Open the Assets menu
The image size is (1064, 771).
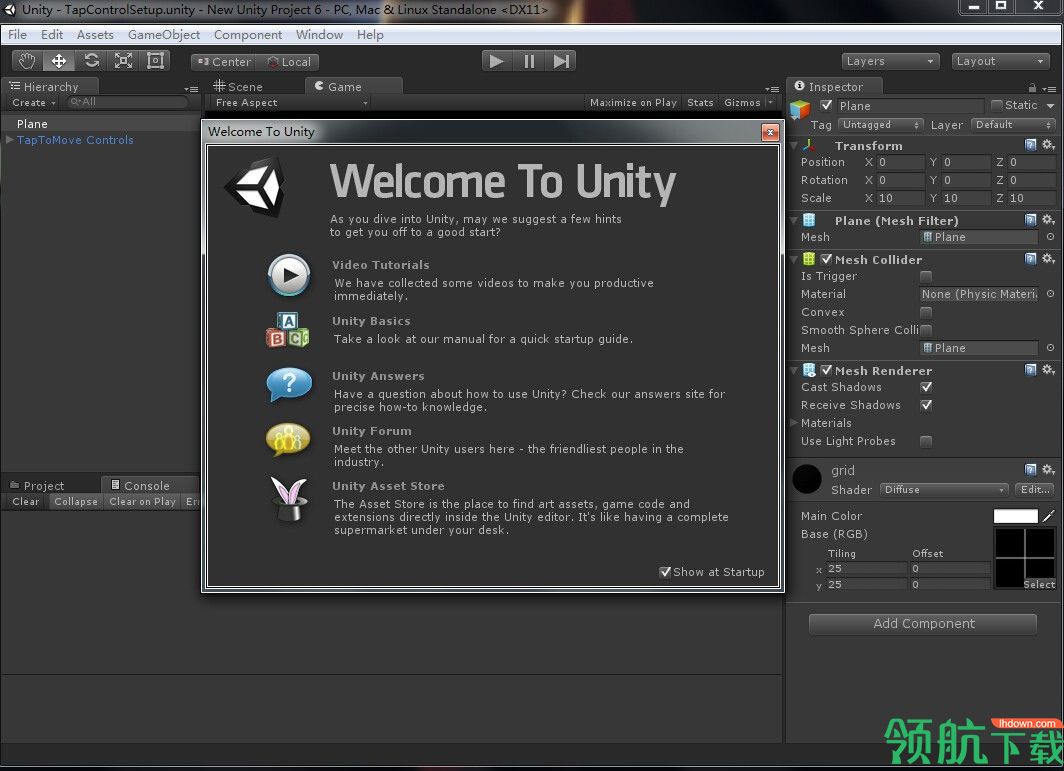95,35
